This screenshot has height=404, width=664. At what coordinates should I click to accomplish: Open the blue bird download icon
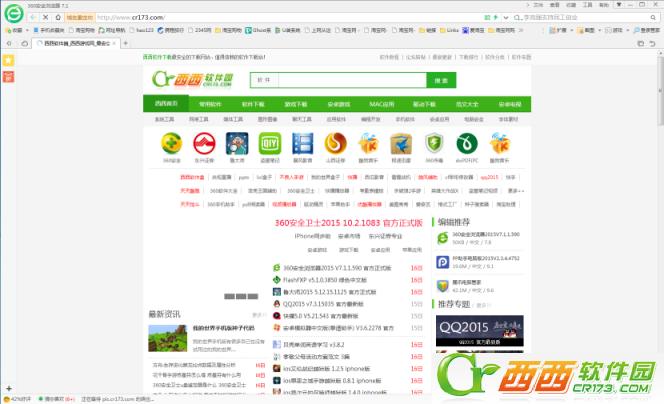(401, 143)
